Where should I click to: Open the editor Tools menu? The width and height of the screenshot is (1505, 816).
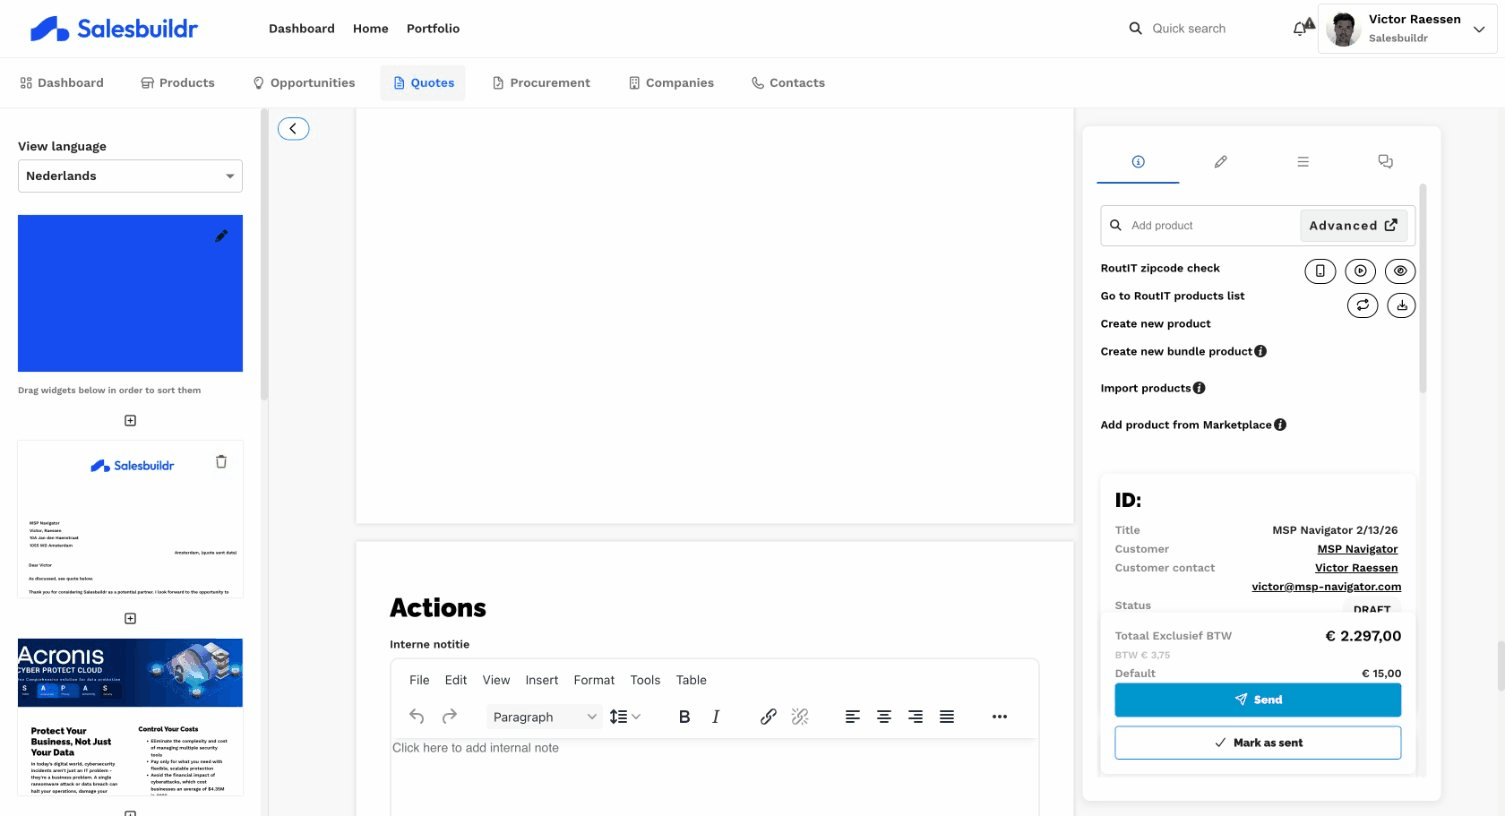[645, 680]
